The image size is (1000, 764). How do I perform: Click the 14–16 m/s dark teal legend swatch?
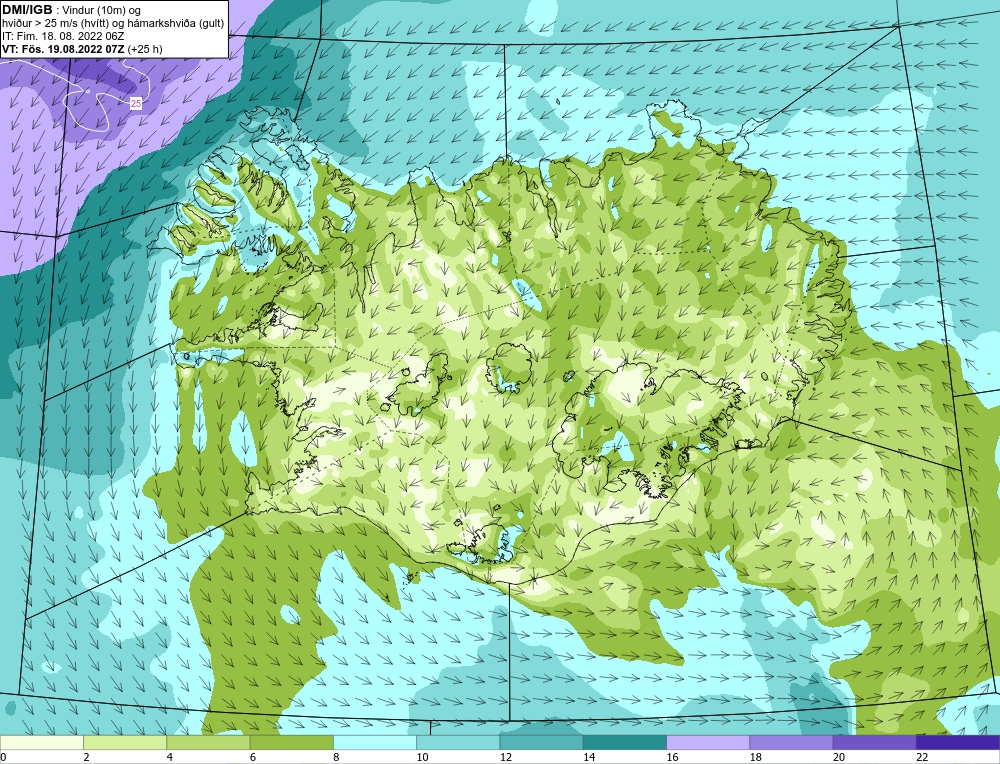[x=624, y=742]
